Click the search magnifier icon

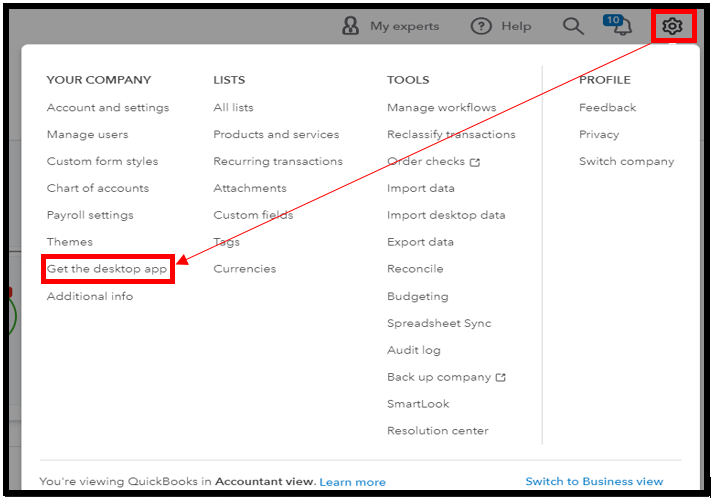click(x=573, y=26)
